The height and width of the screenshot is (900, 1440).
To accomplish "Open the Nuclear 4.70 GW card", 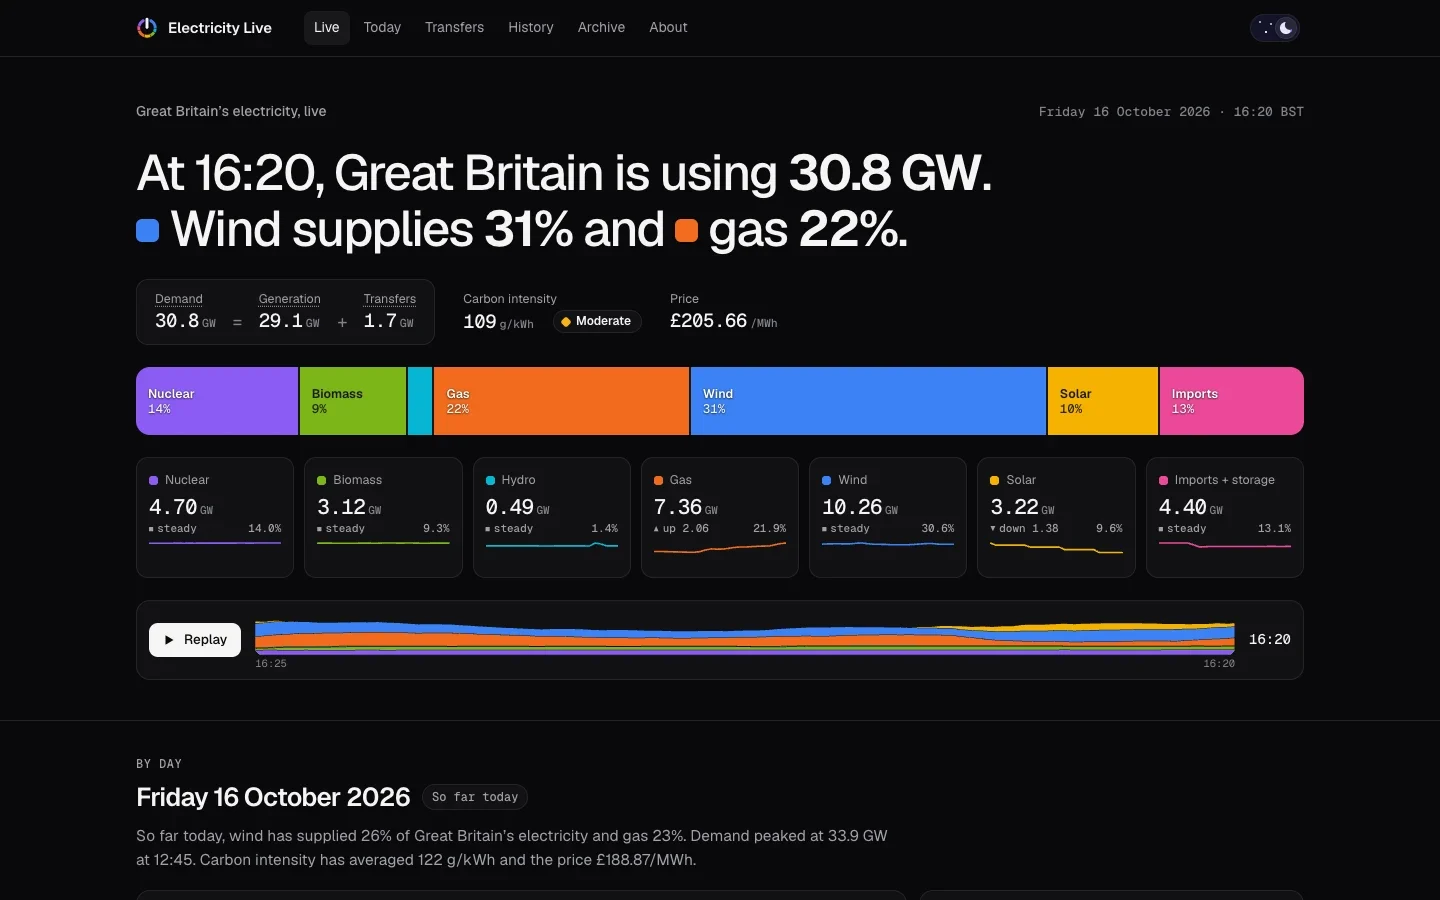I will 215,517.
